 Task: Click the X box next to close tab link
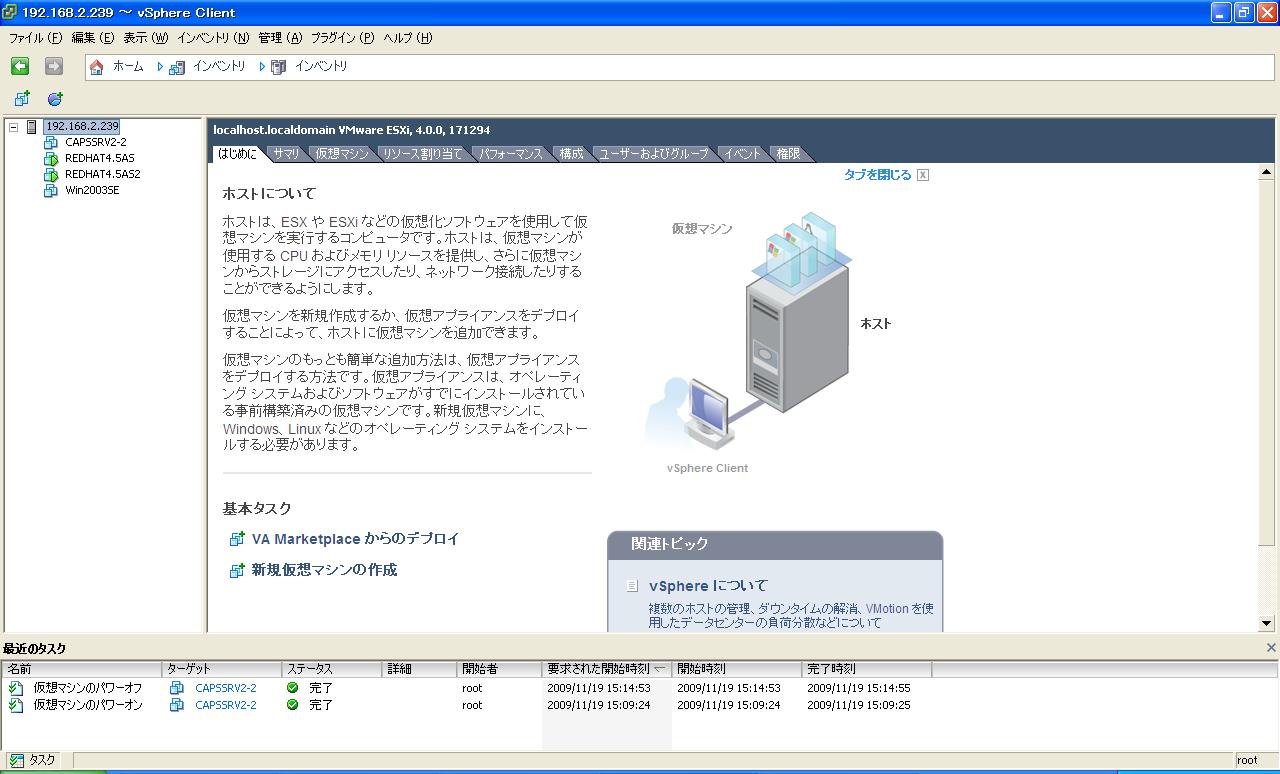pos(923,175)
